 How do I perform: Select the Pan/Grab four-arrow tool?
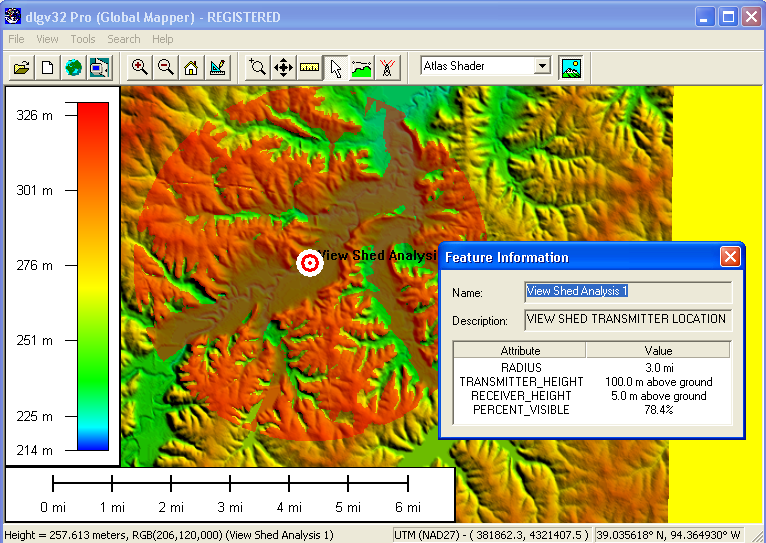[x=283, y=67]
